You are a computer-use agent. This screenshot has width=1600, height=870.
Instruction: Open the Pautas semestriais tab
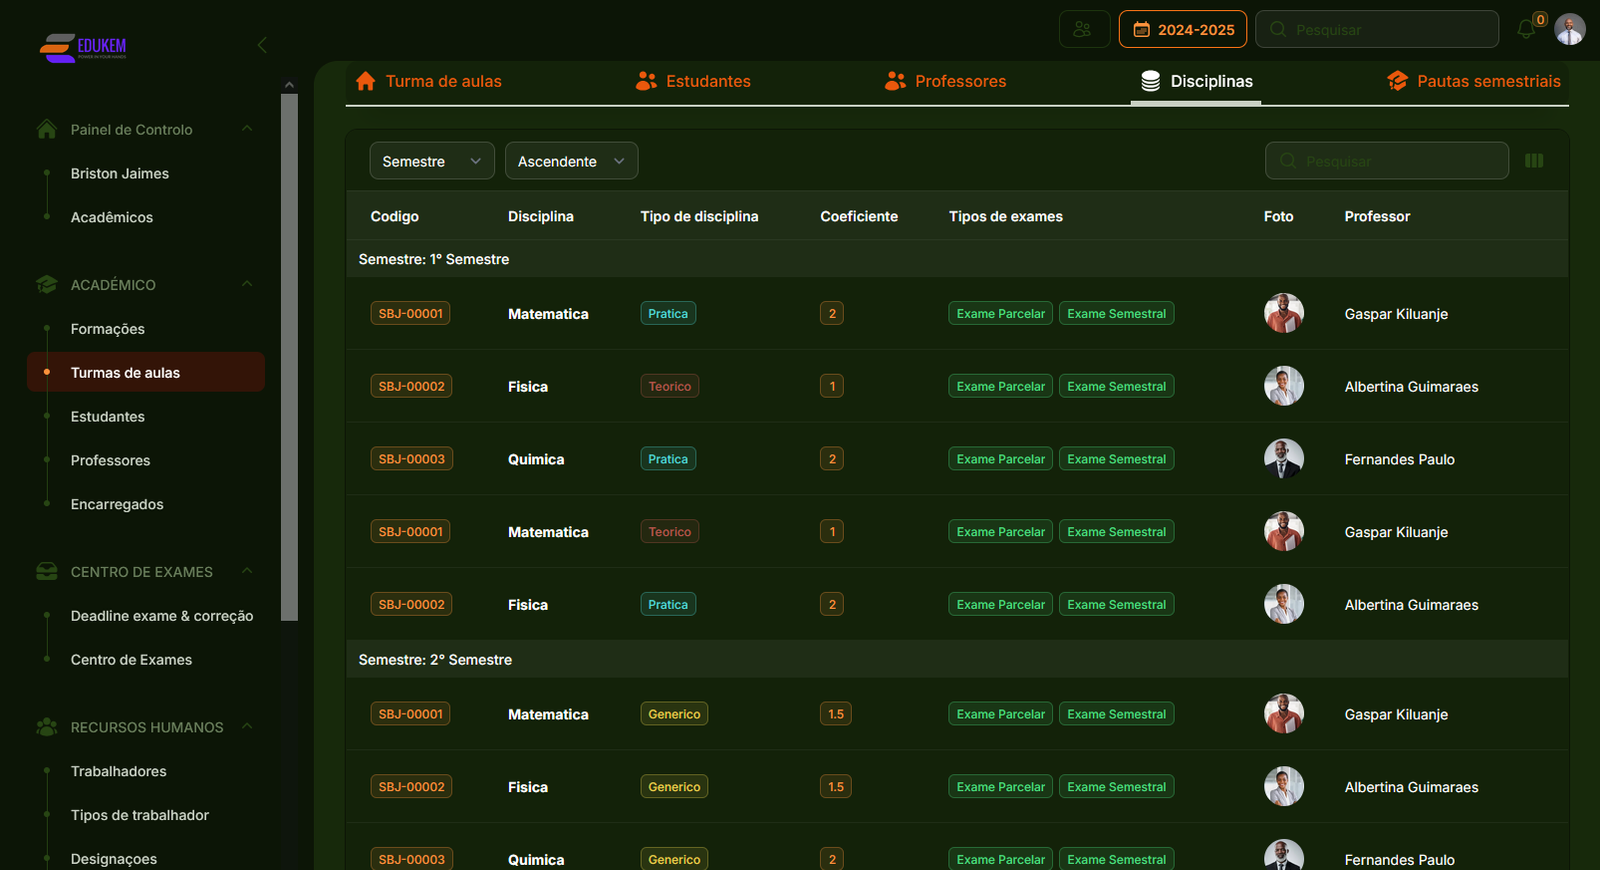tap(1473, 82)
